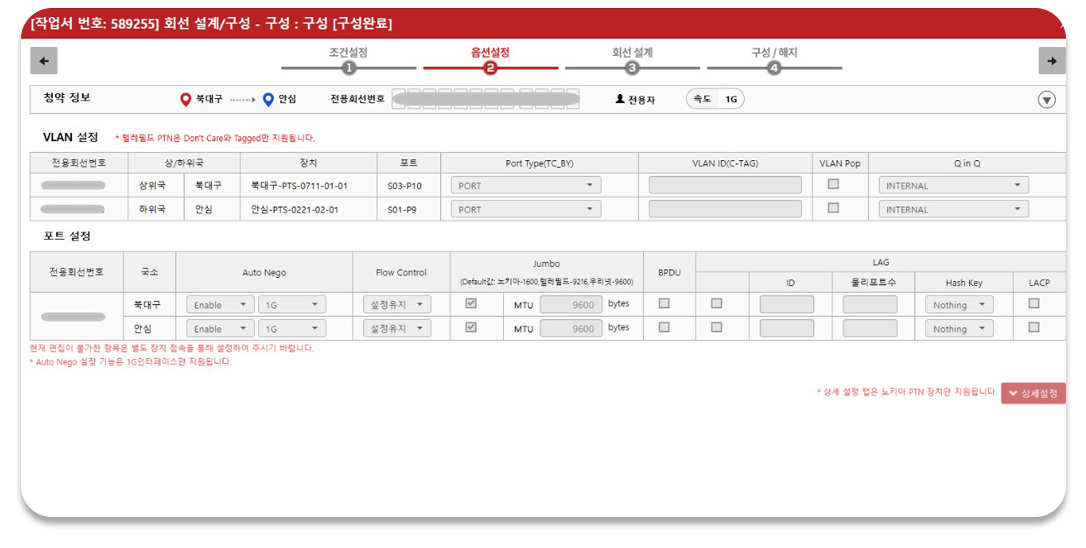Toggle BPDU checkbox for 북대구
Image resolution: width=1086 pixels, height=548 pixels.
(664, 303)
